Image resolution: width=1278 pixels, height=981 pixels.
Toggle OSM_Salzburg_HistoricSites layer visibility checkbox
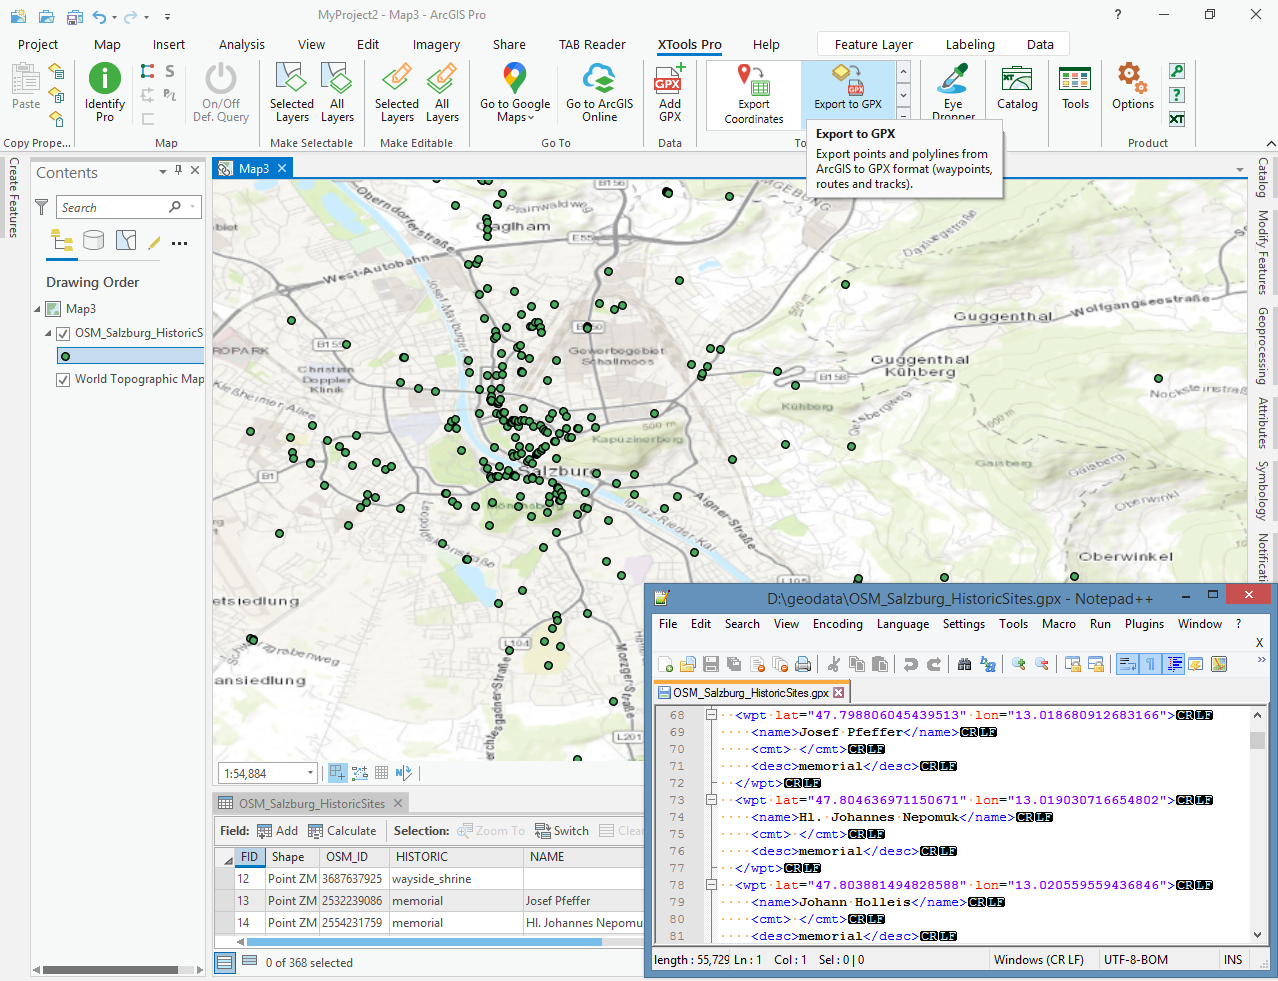tap(63, 333)
